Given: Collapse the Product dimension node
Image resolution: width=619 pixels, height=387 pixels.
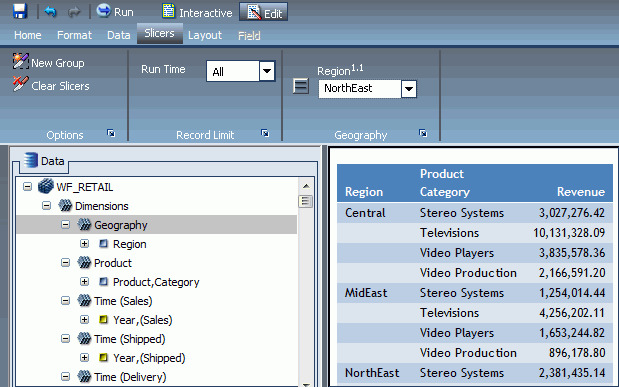Looking at the screenshot, I should [x=65, y=262].
